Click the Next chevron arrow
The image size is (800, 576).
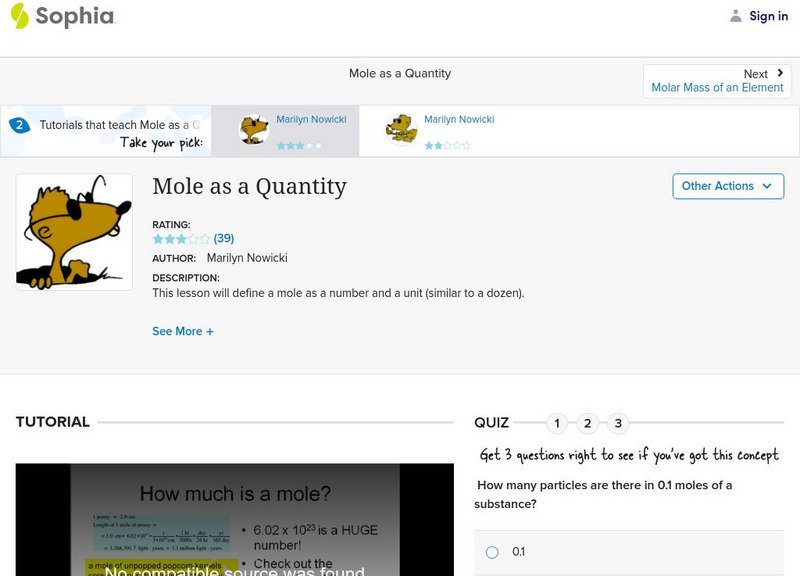778,73
